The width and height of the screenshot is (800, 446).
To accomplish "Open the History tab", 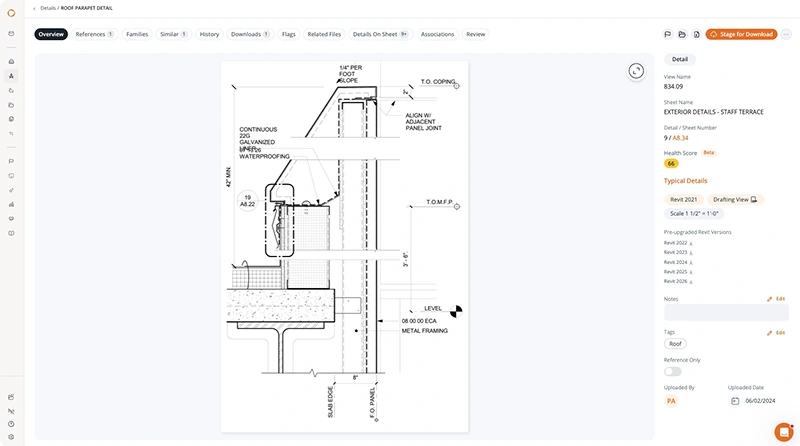I will (x=209, y=34).
